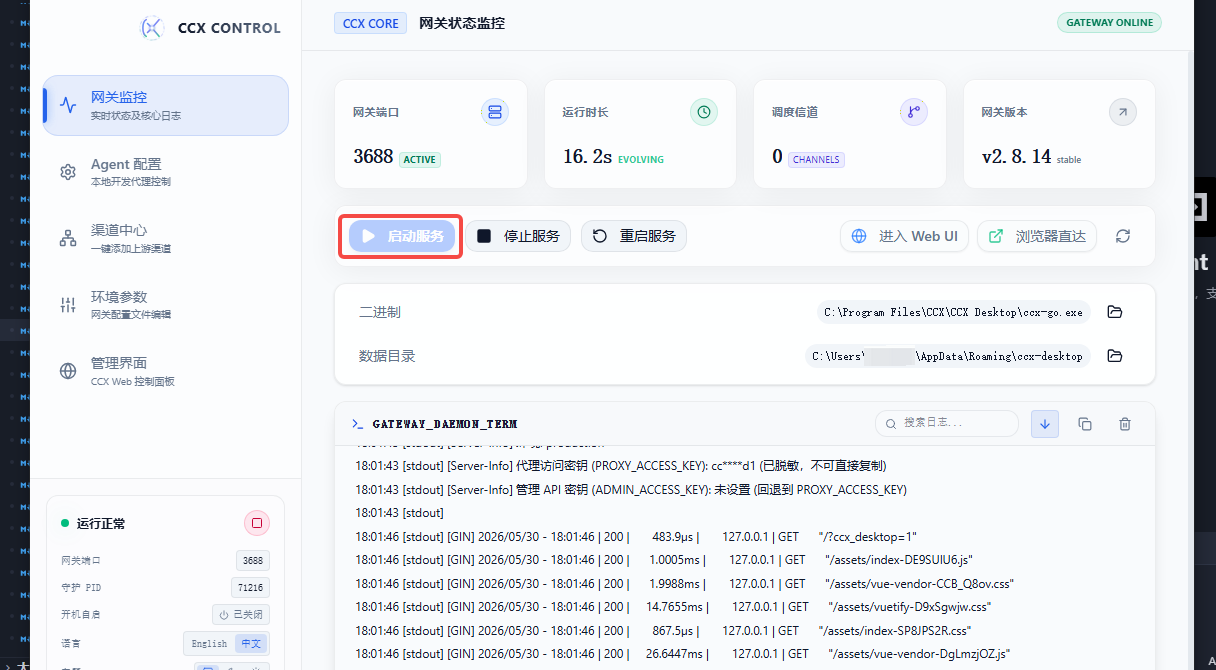This screenshot has height=670, width=1216.
Task: Click the CCX CONTROL logo icon
Action: click(152, 28)
